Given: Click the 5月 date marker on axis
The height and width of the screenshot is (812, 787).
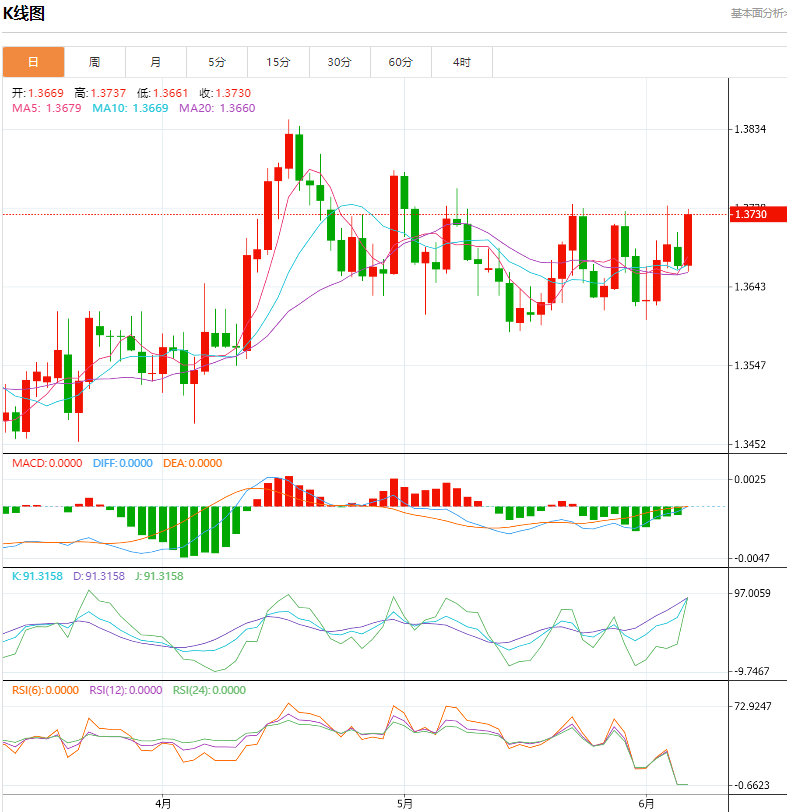Looking at the screenshot, I should coord(404,802).
